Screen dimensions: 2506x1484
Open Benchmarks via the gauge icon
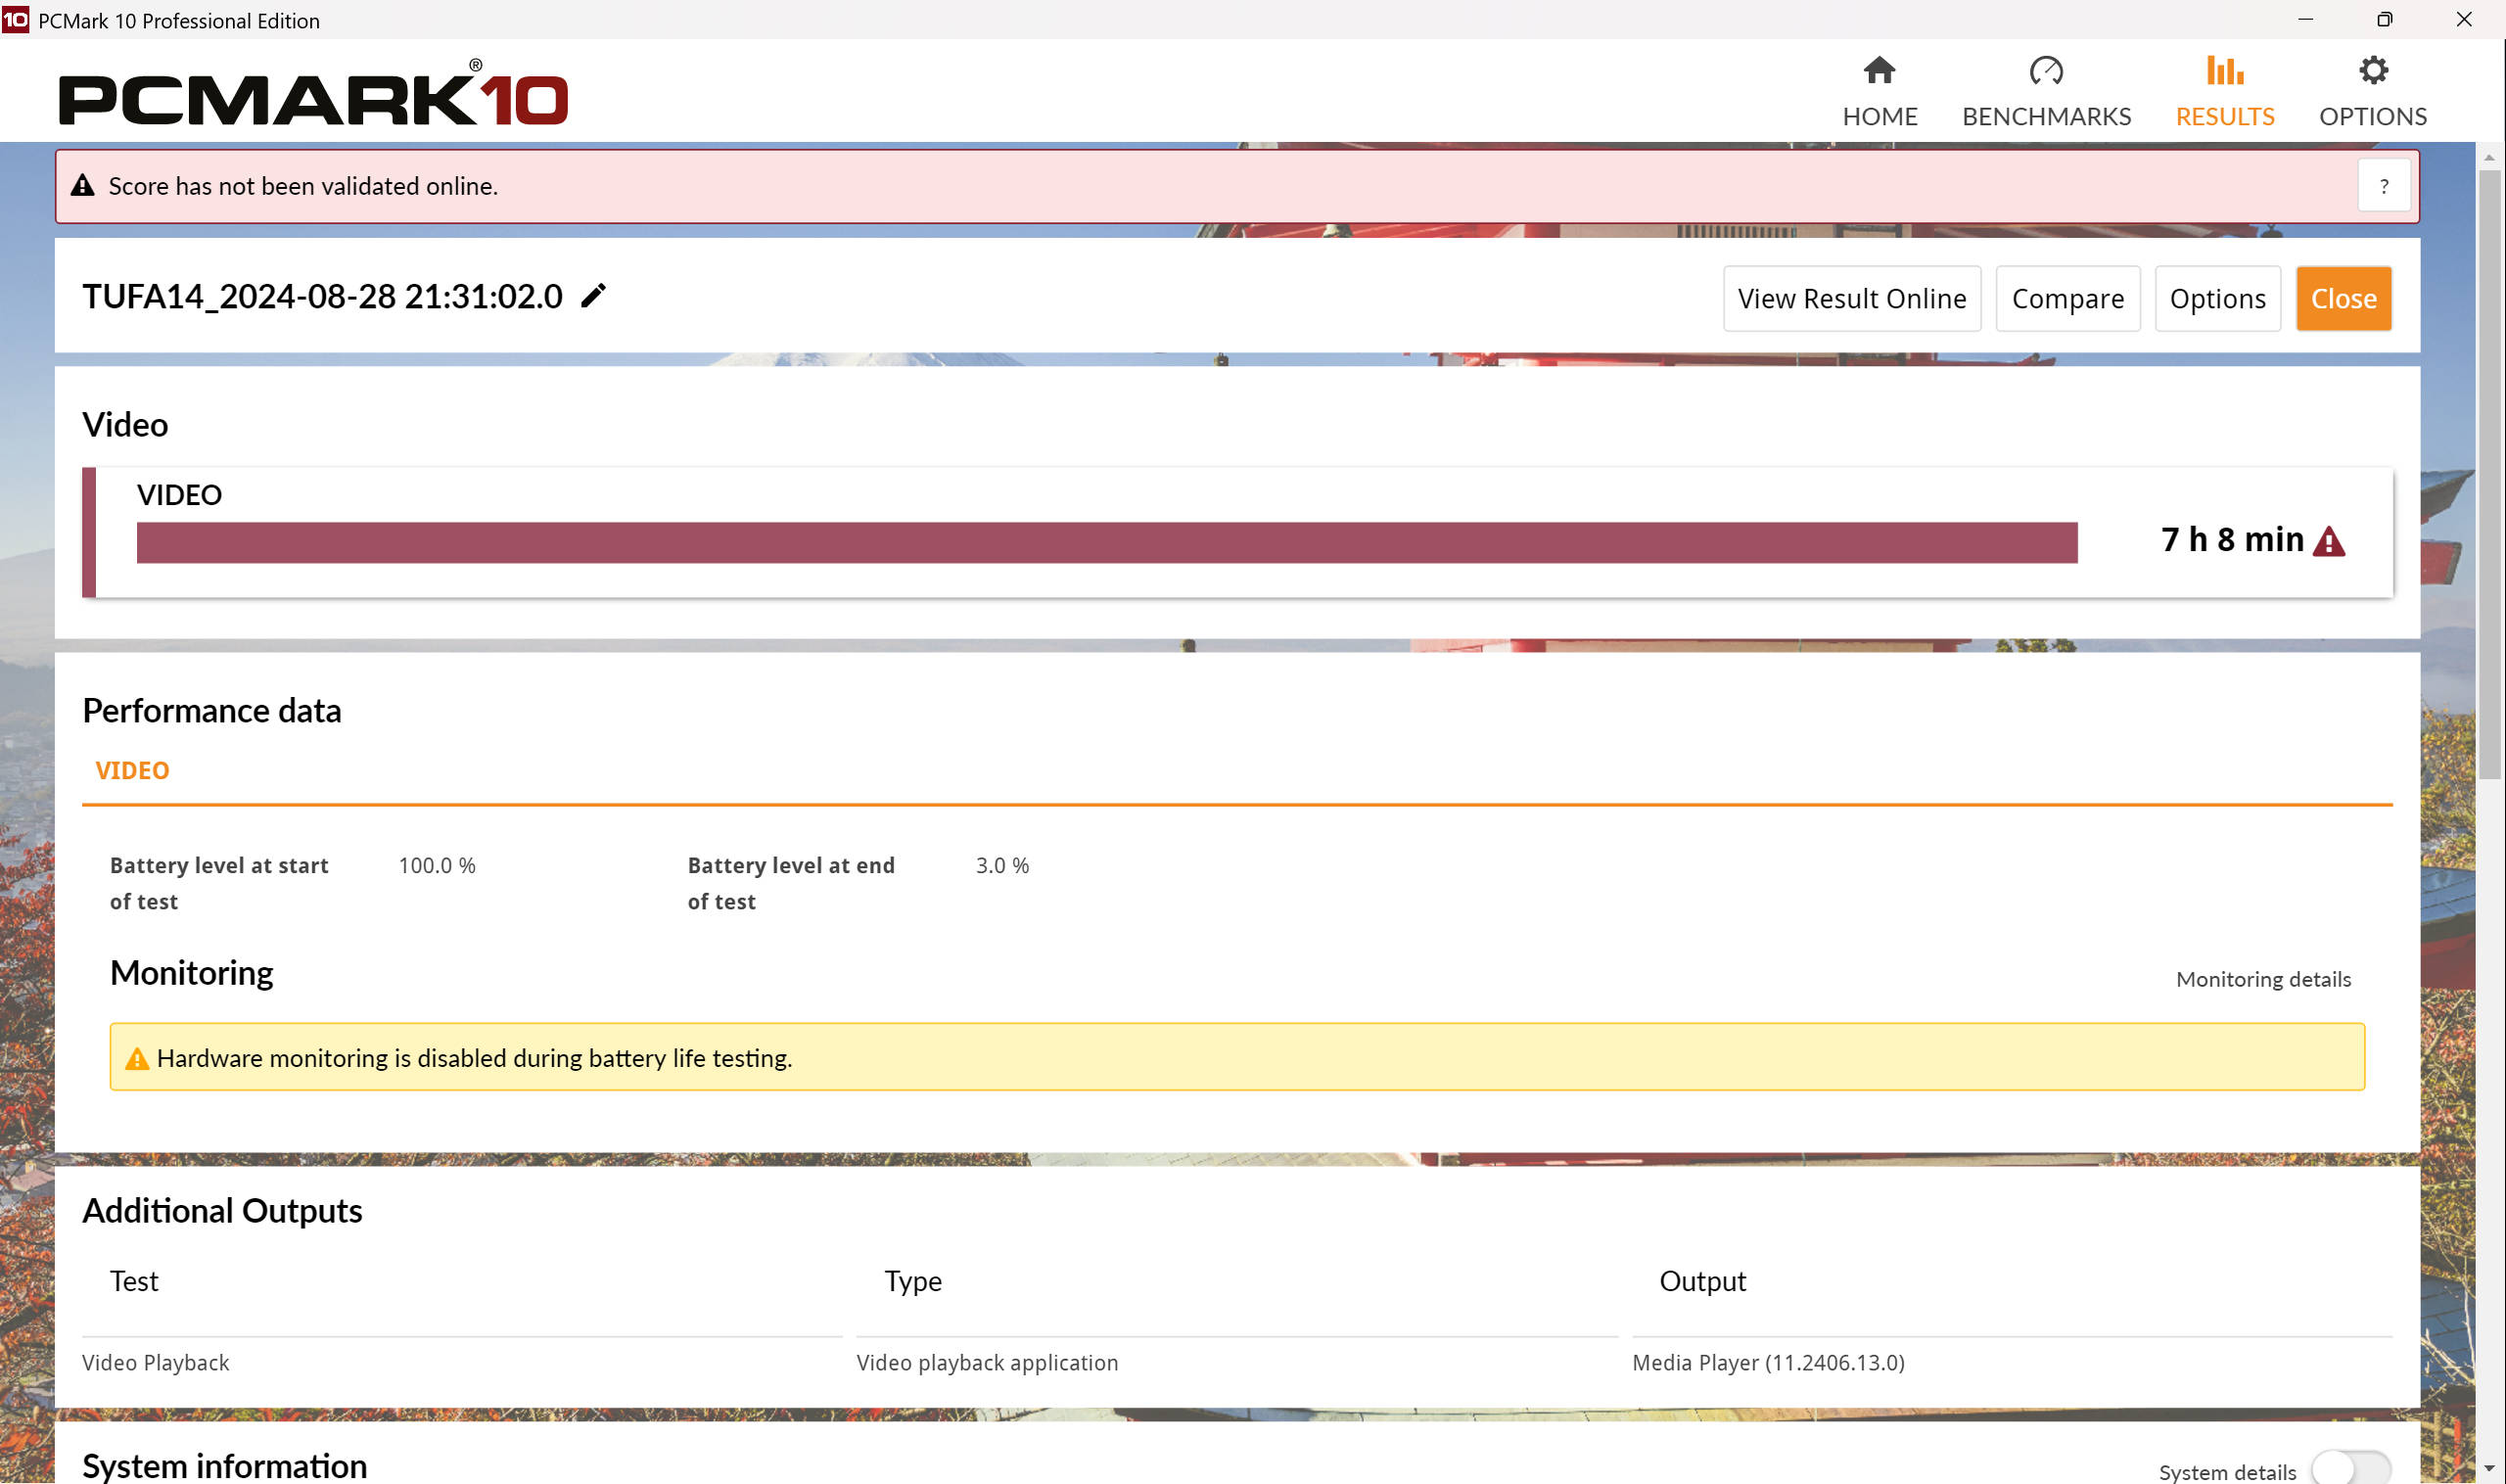click(x=2045, y=70)
